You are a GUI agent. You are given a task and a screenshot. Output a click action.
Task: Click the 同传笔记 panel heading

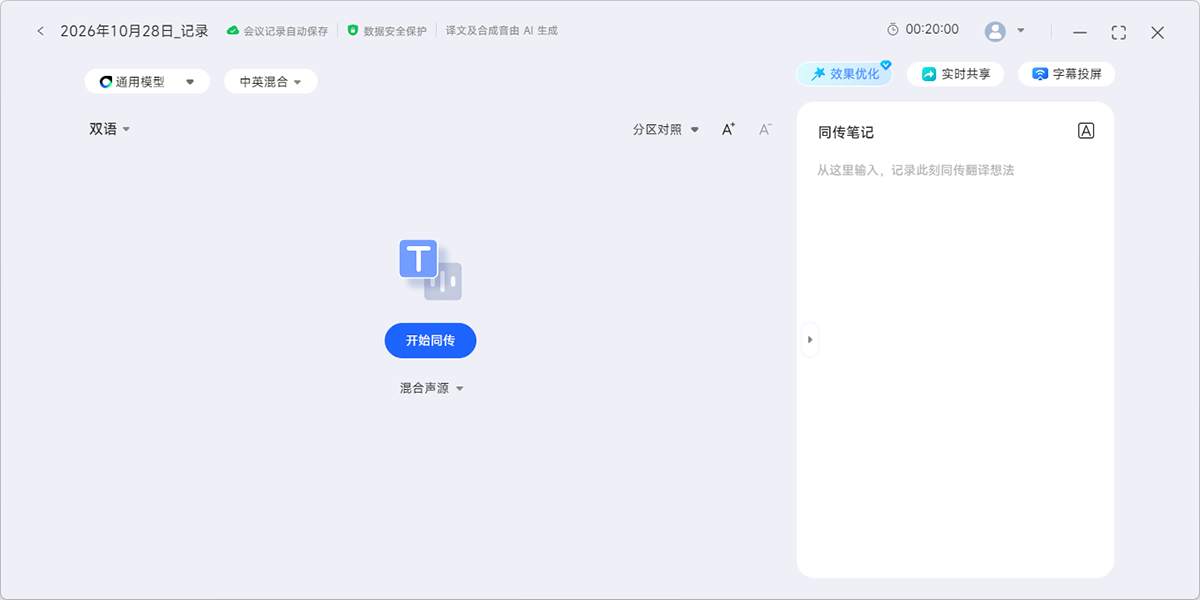click(846, 132)
